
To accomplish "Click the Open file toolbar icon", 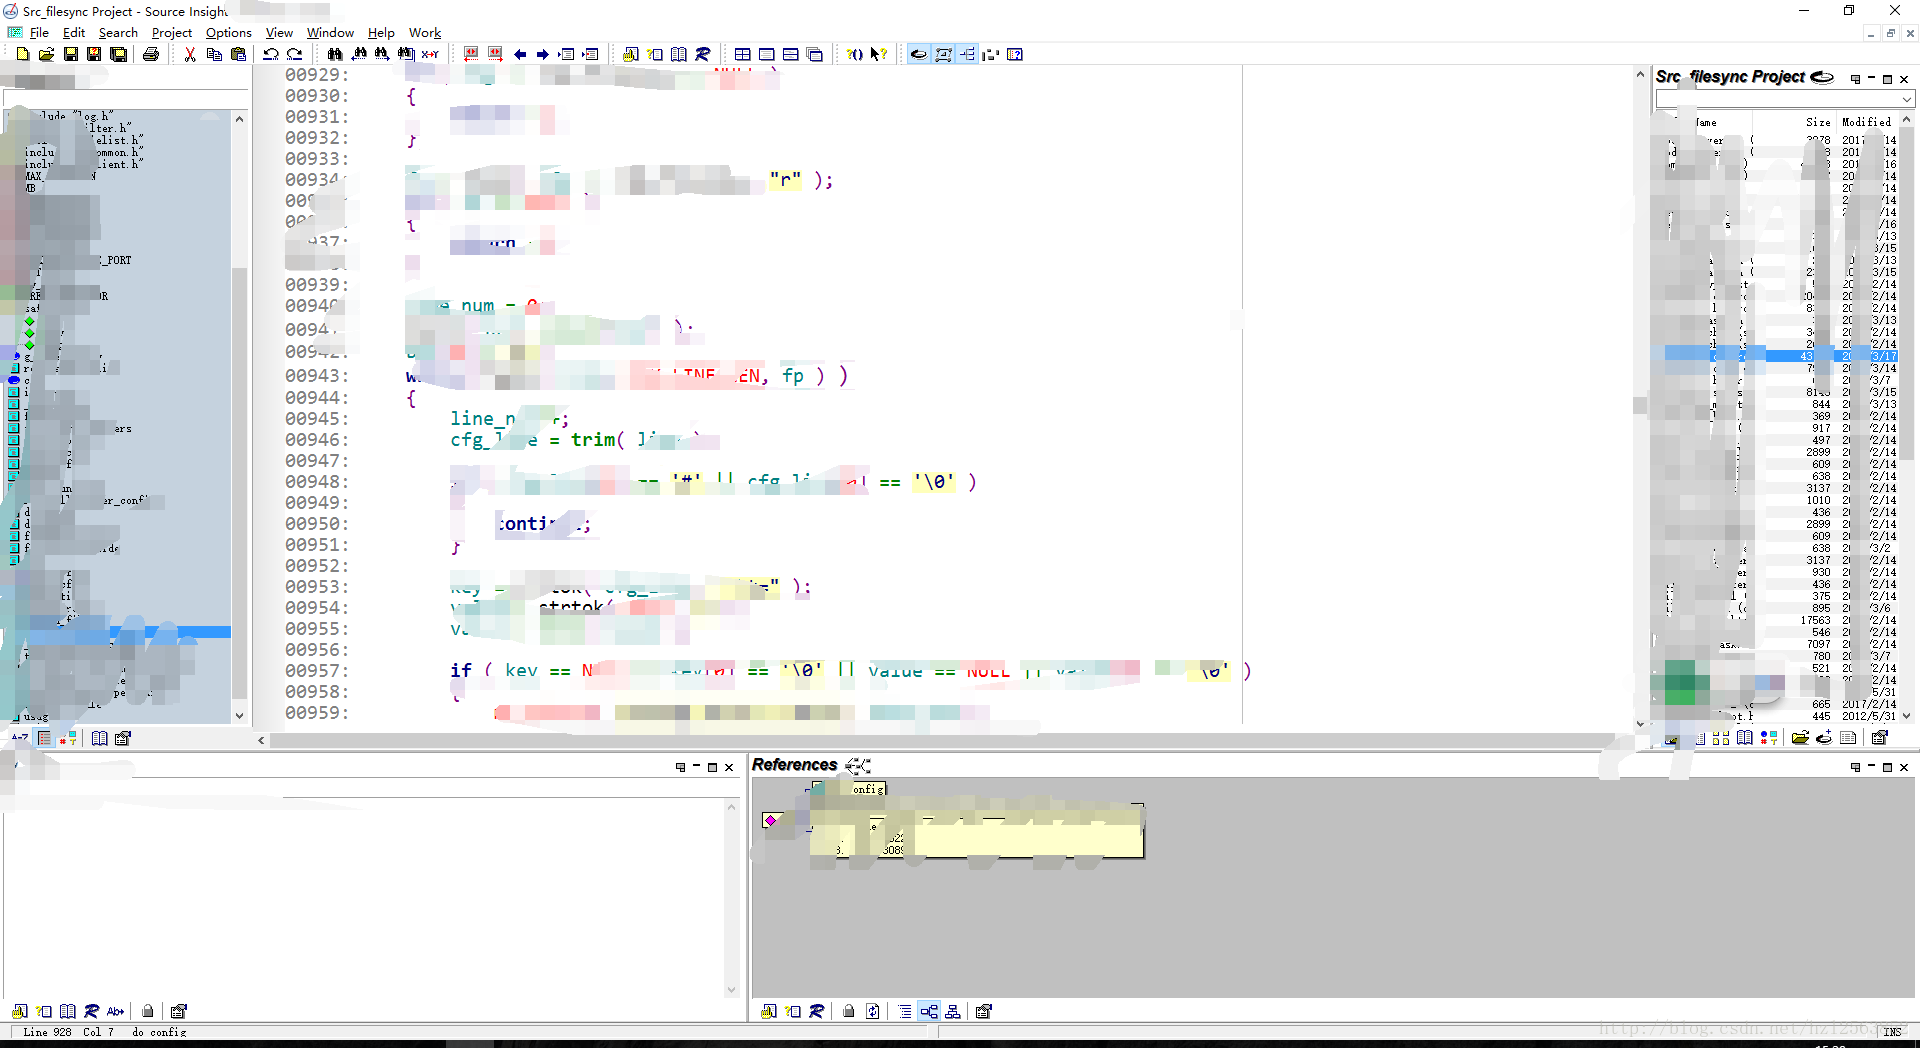I will pos(46,54).
